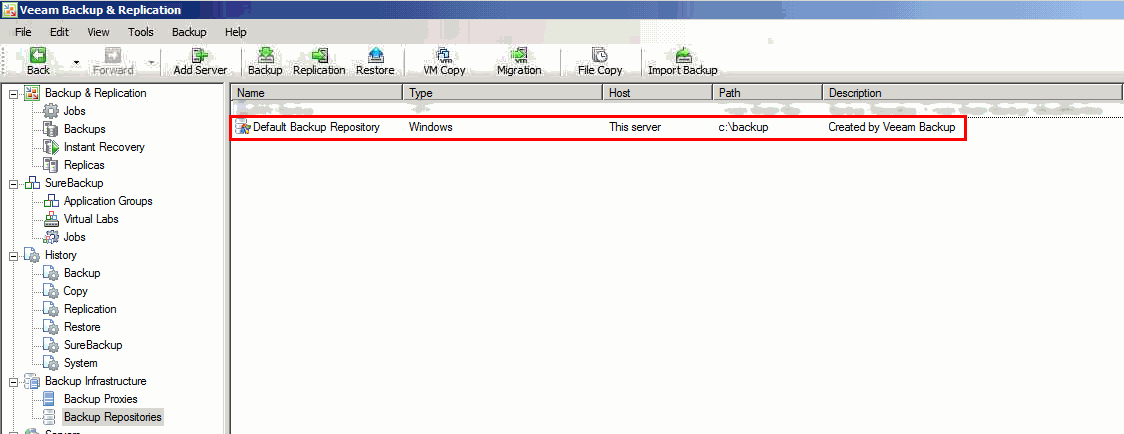Screen dimensions: 1124x434
Task: Select Application Groups tree item
Action: (x=108, y=201)
